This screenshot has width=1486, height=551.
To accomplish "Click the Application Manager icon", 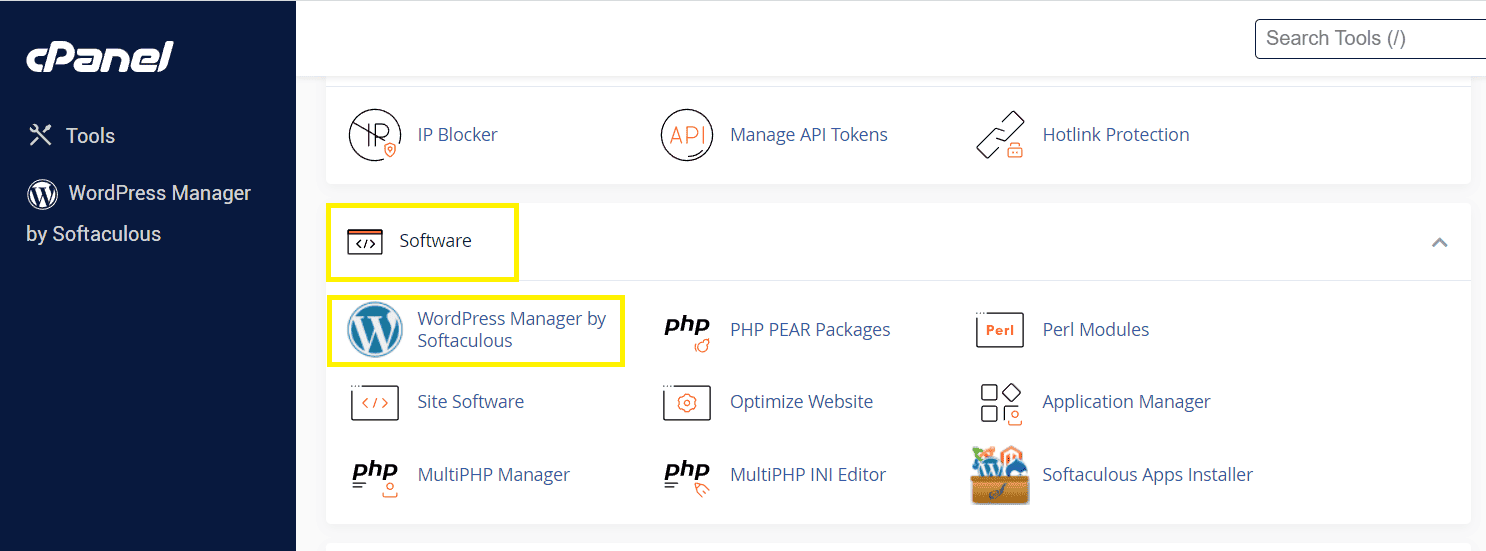I will point(1000,403).
